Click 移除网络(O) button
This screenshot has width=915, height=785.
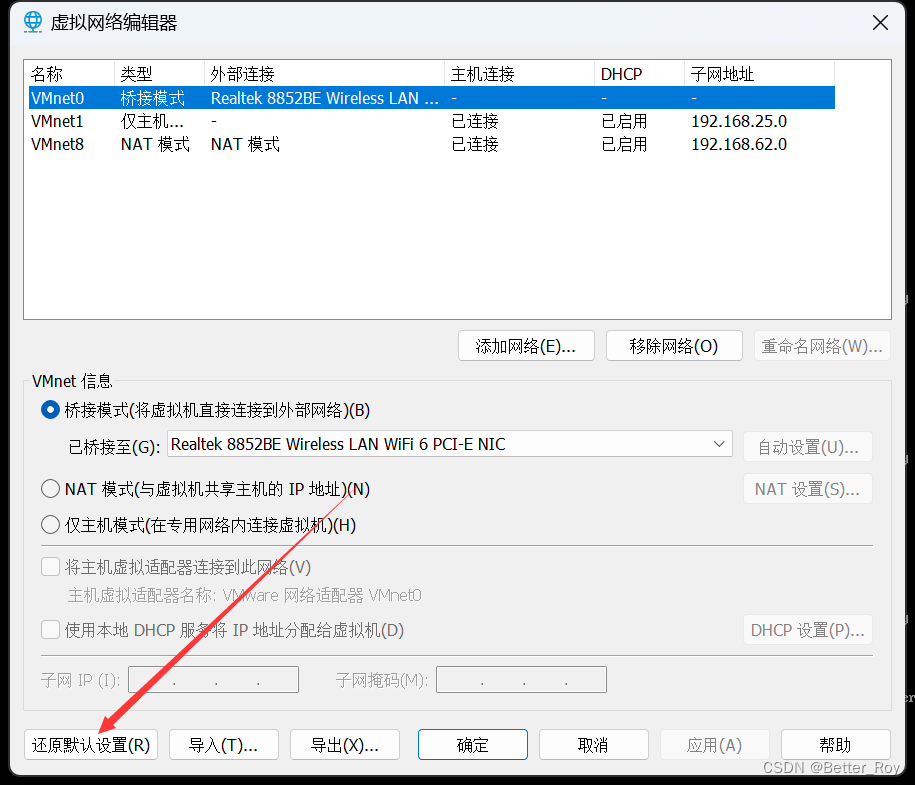[674, 346]
